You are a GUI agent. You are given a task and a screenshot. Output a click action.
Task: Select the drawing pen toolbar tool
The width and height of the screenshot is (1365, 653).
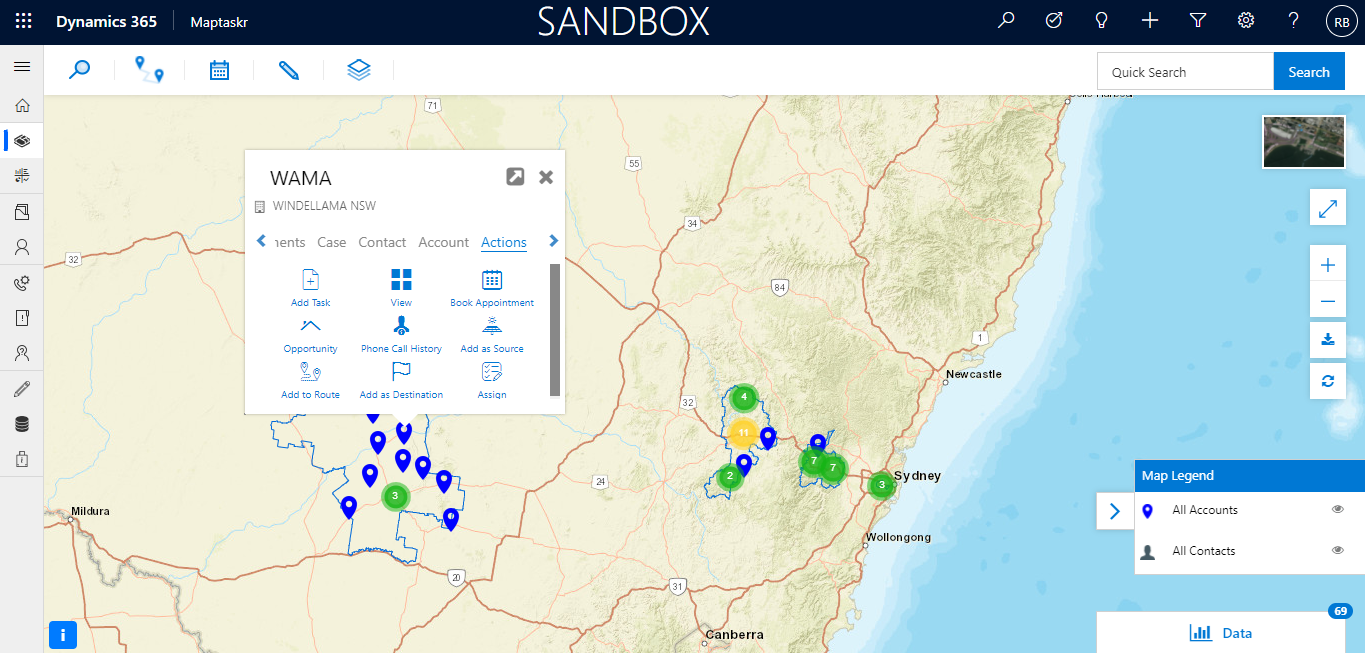click(x=289, y=69)
